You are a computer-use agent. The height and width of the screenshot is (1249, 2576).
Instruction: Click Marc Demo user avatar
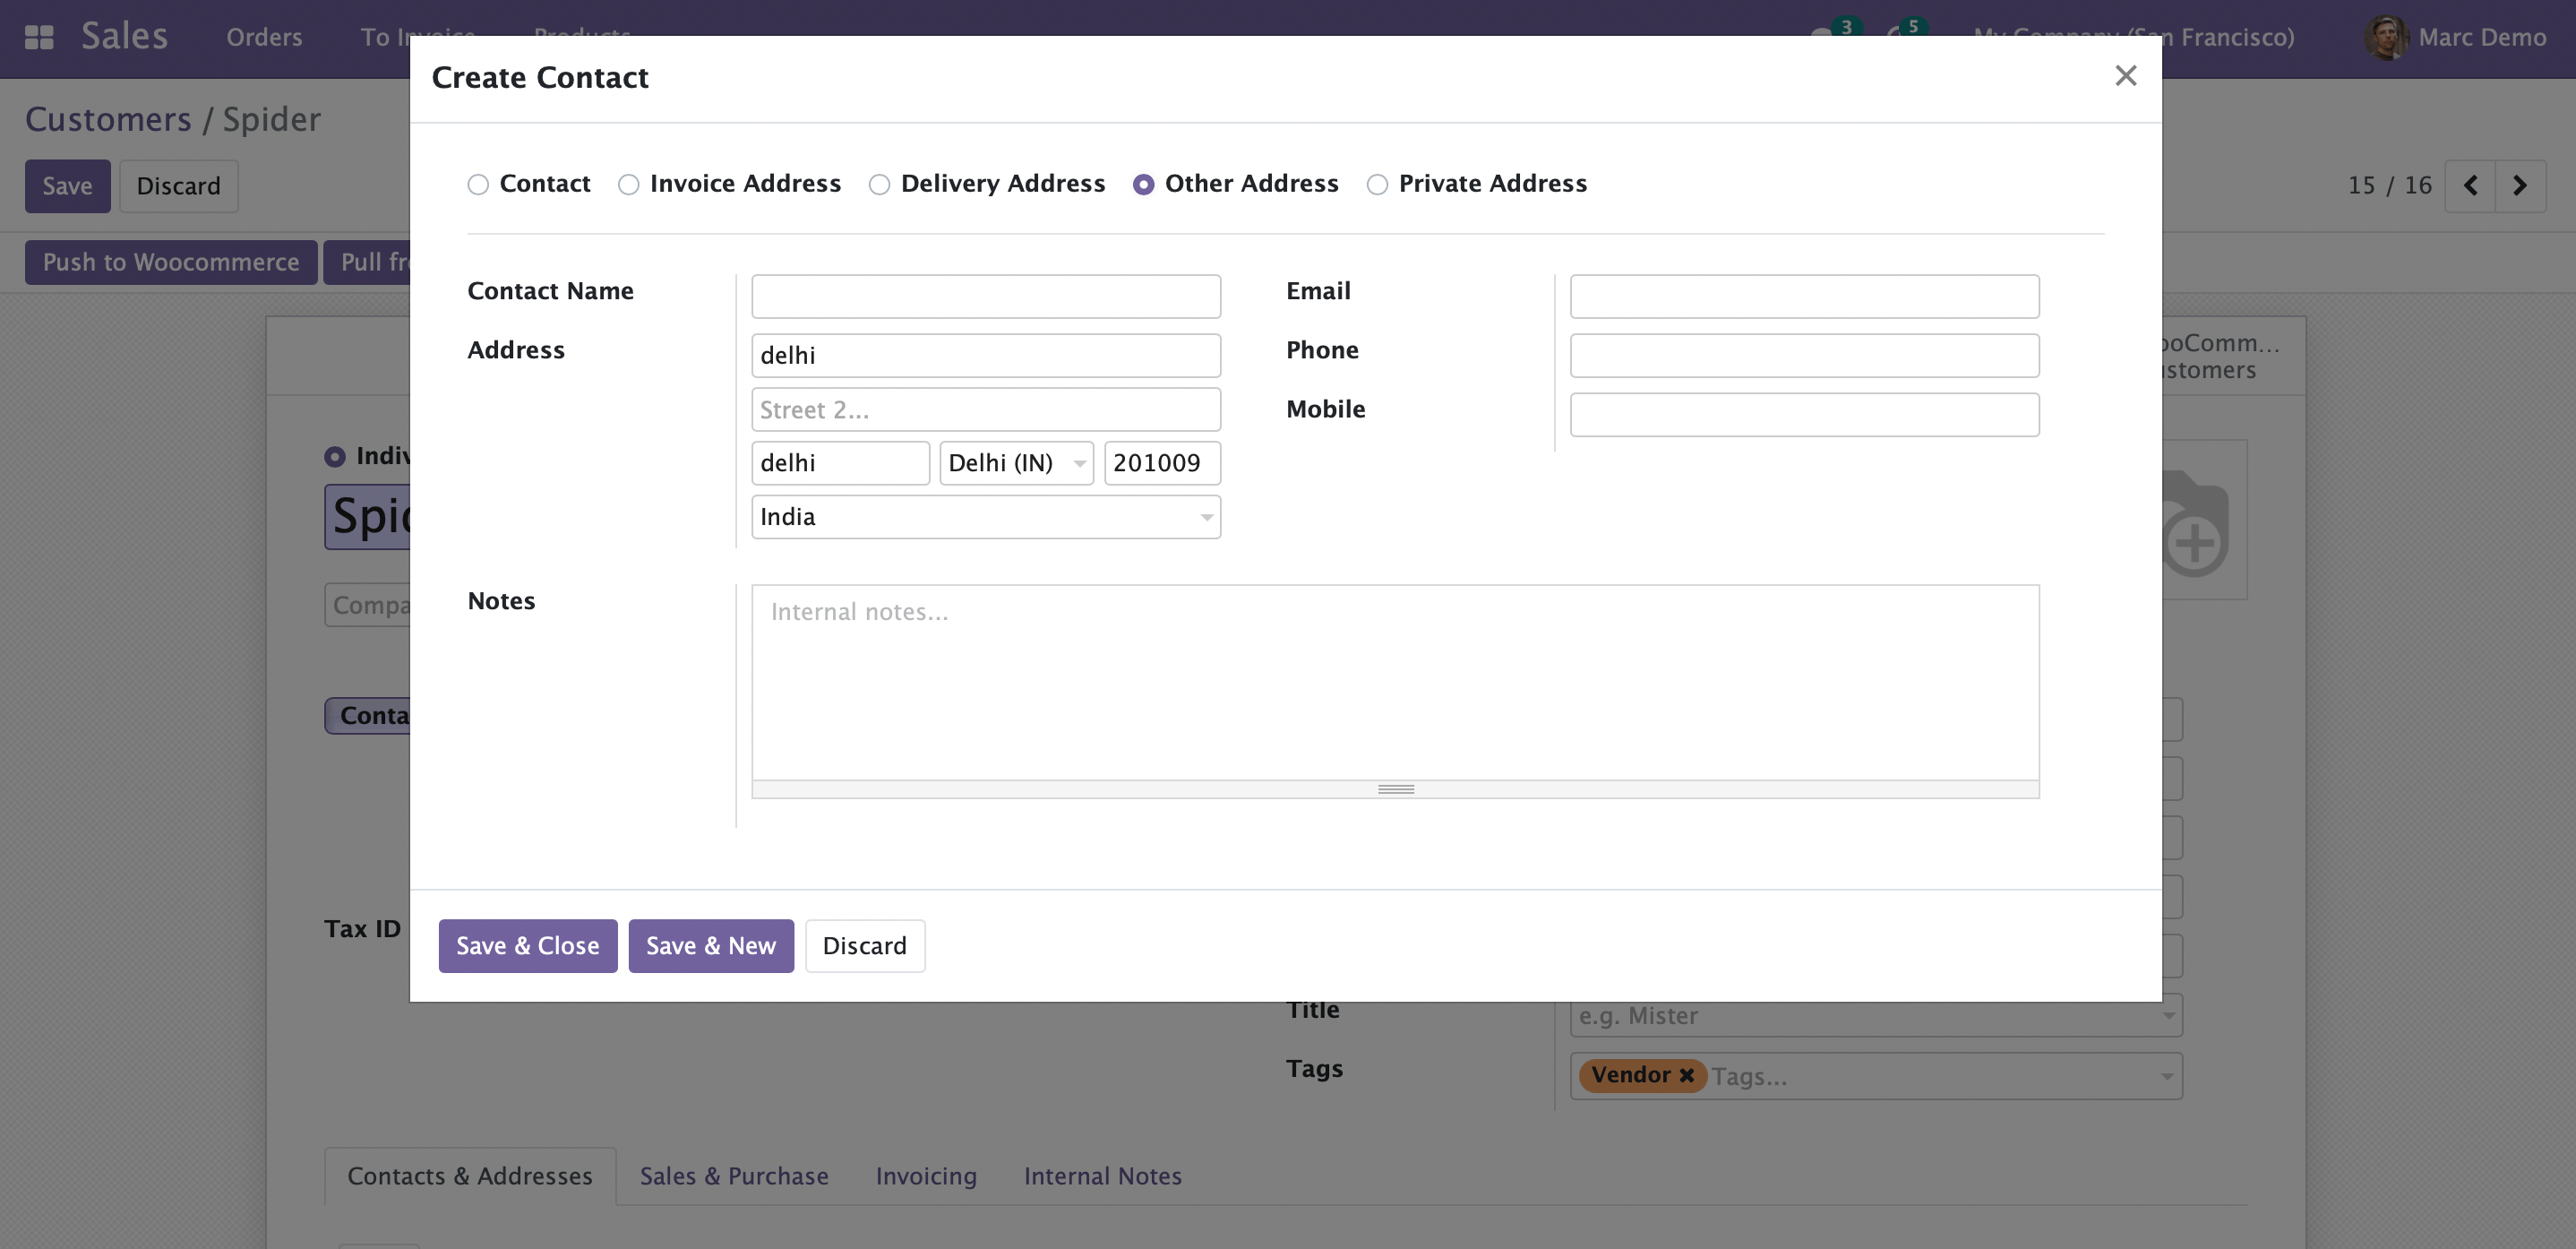pos(2386,37)
